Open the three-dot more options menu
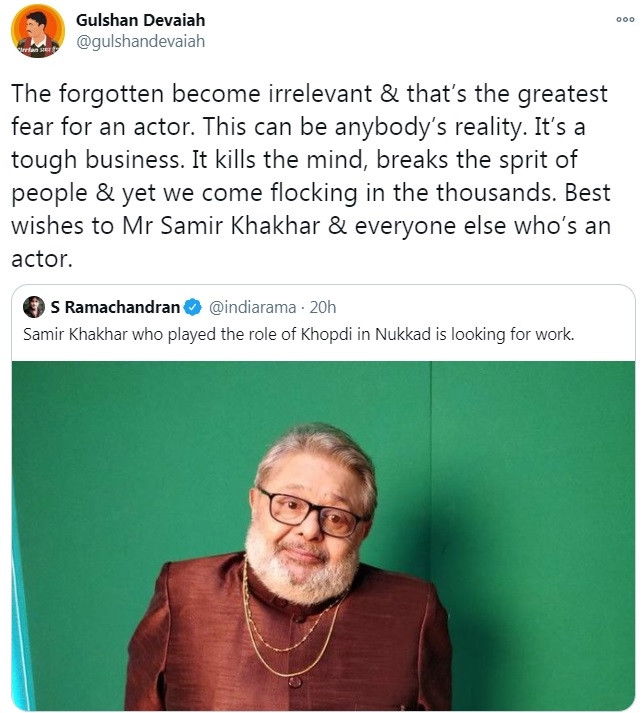The width and height of the screenshot is (643, 713). [x=625, y=20]
